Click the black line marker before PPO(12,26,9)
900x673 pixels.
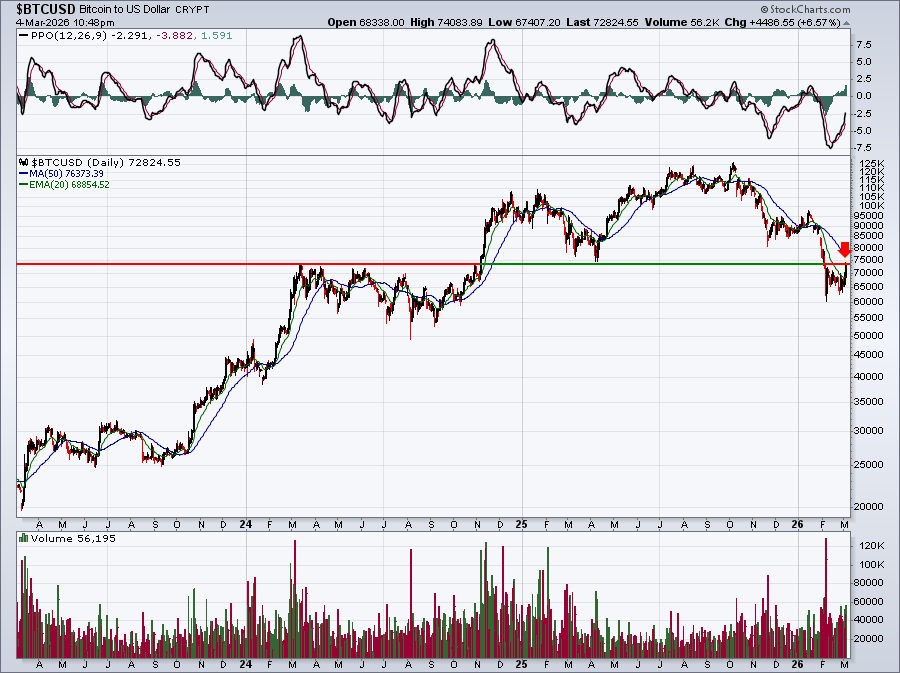tap(23, 36)
